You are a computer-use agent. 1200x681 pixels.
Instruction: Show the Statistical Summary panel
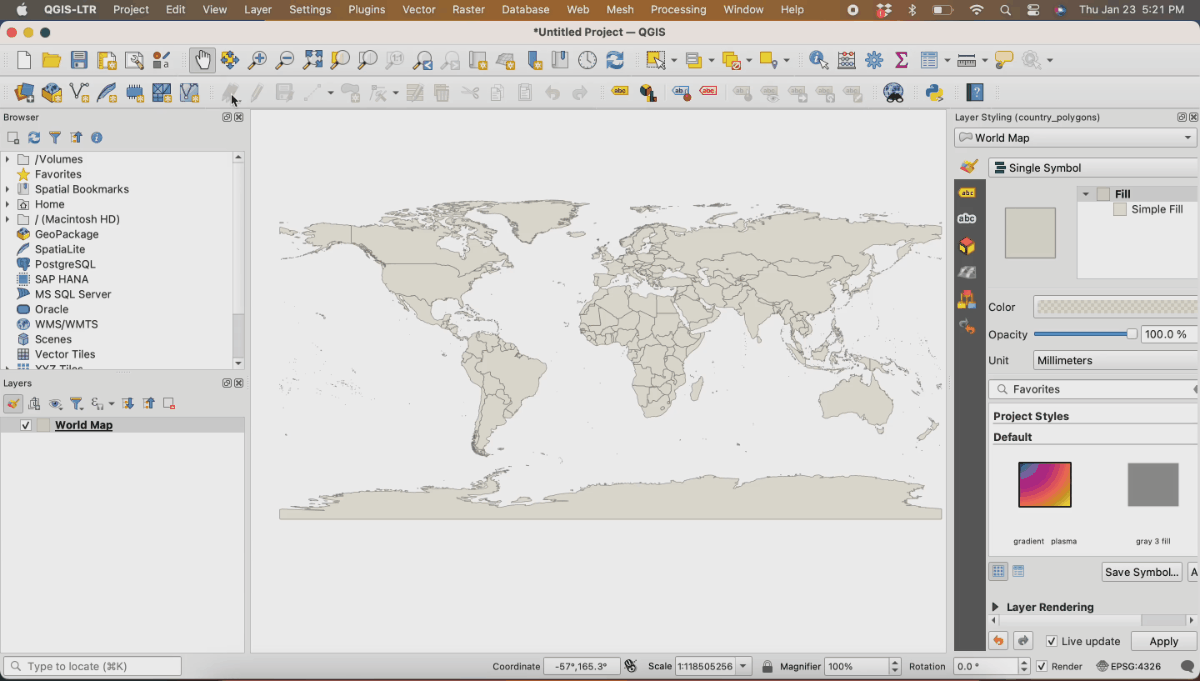click(x=899, y=60)
